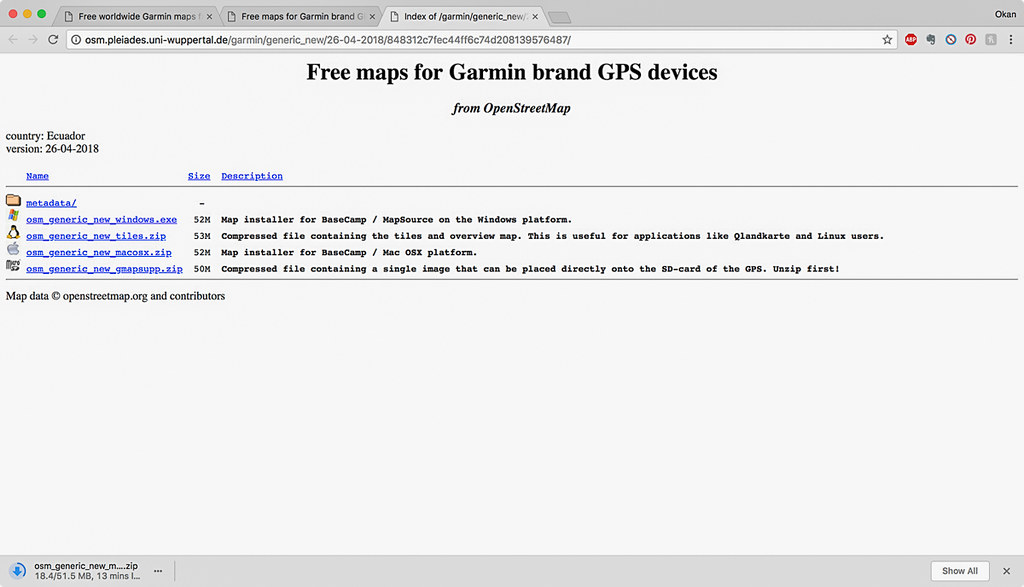This screenshot has height=587, width=1024.
Task: Open the Adblock Plus extension icon
Action: (x=910, y=40)
